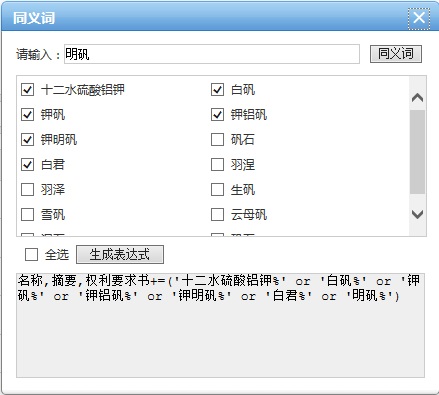Check the 羽涅 checkbox

[x=217, y=165]
